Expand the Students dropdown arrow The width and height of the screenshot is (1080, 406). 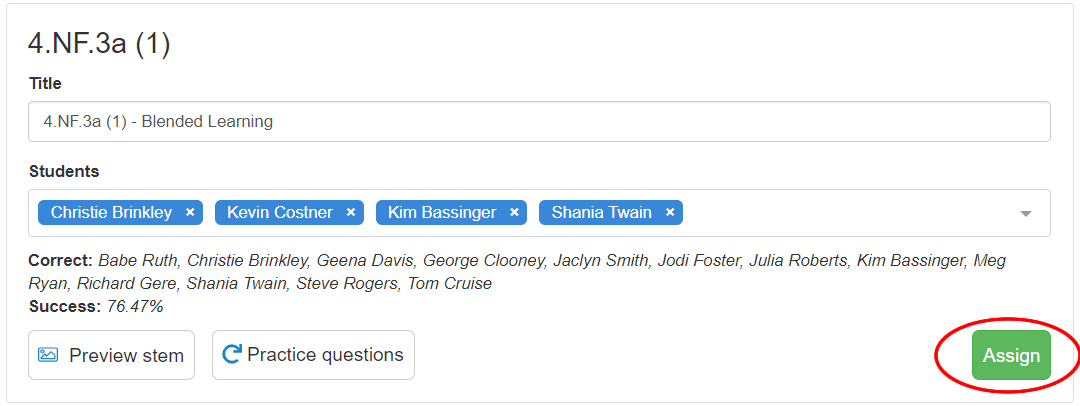point(1025,214)
